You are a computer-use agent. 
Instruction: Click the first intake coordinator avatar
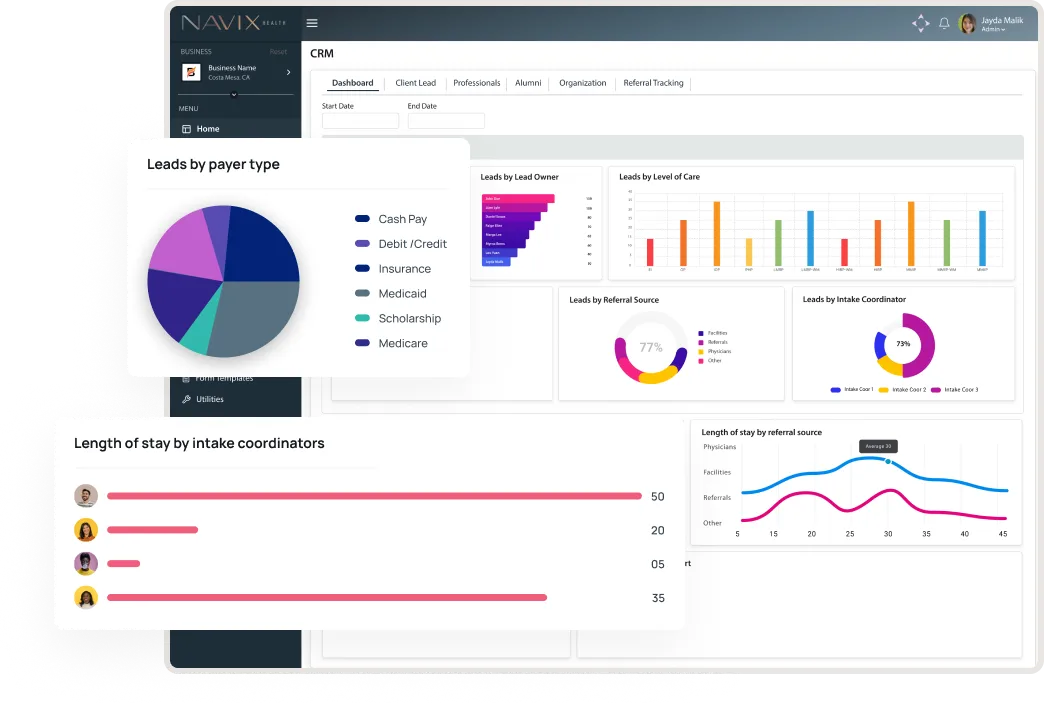pyautogui.click(x=86, y=496)
